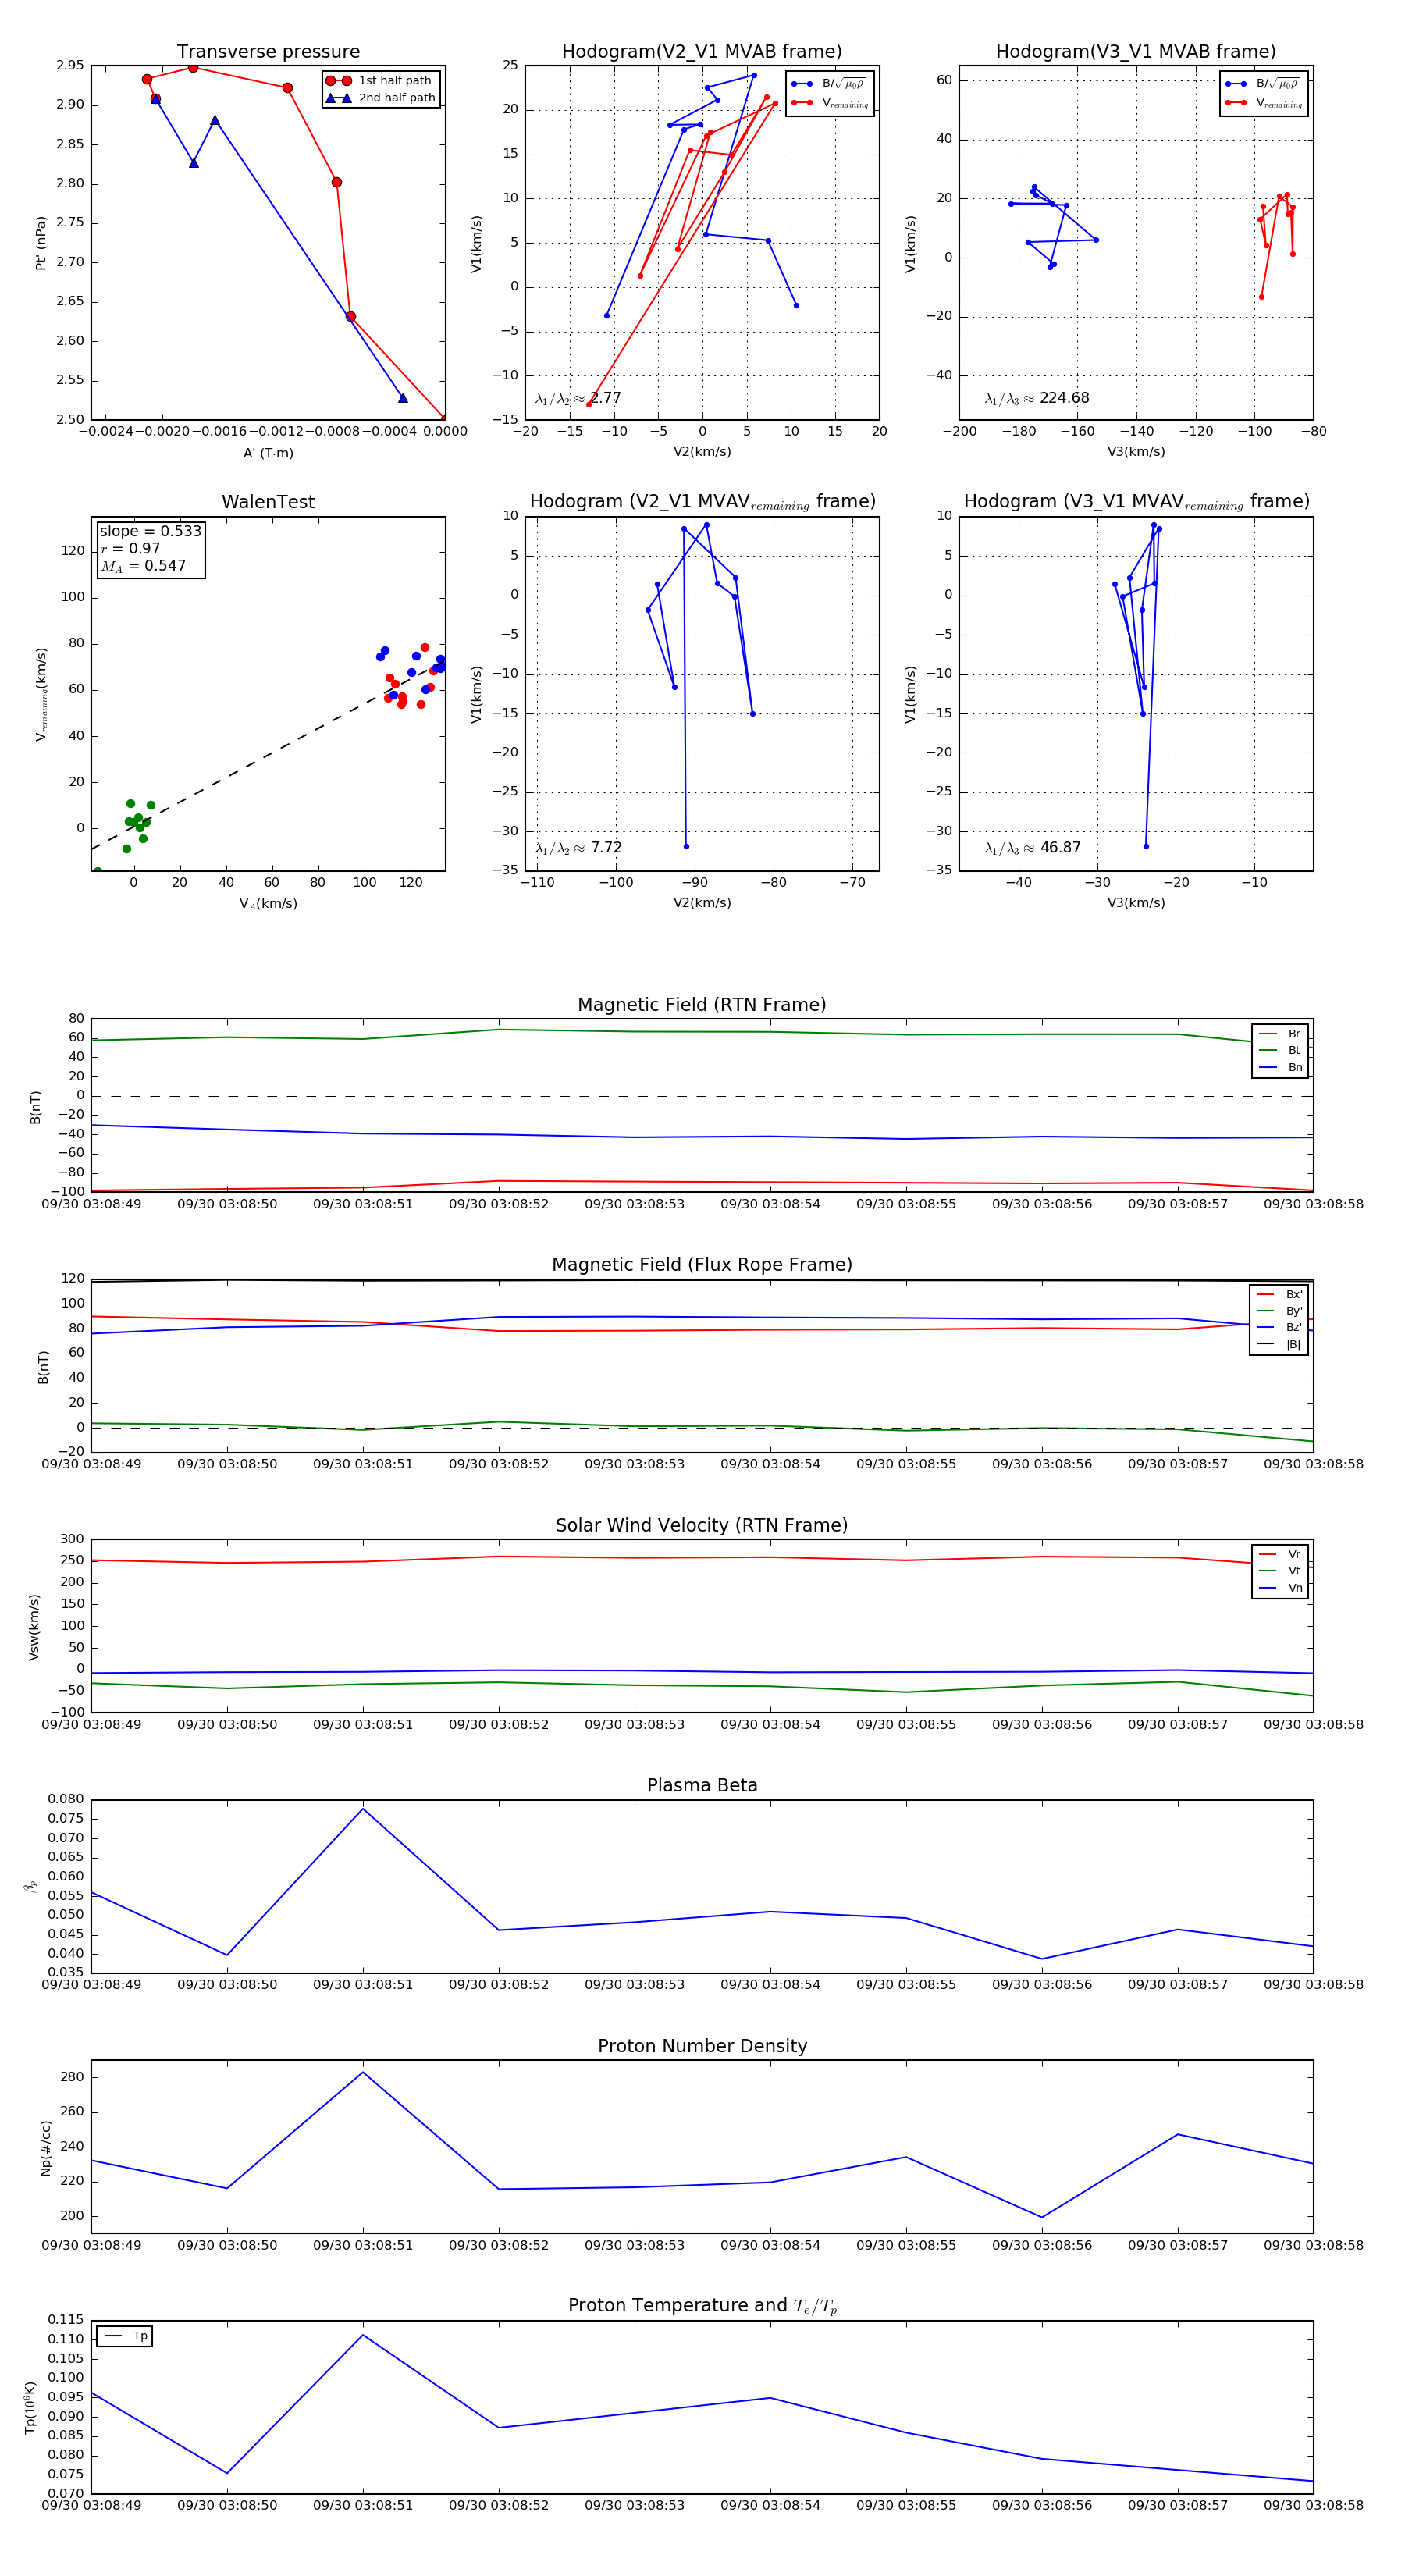This screenshot has width=1405, height=2576.
Task: Click the 'Tp' legend entry
Action: pyautogui.click(x=125, y=2336)
